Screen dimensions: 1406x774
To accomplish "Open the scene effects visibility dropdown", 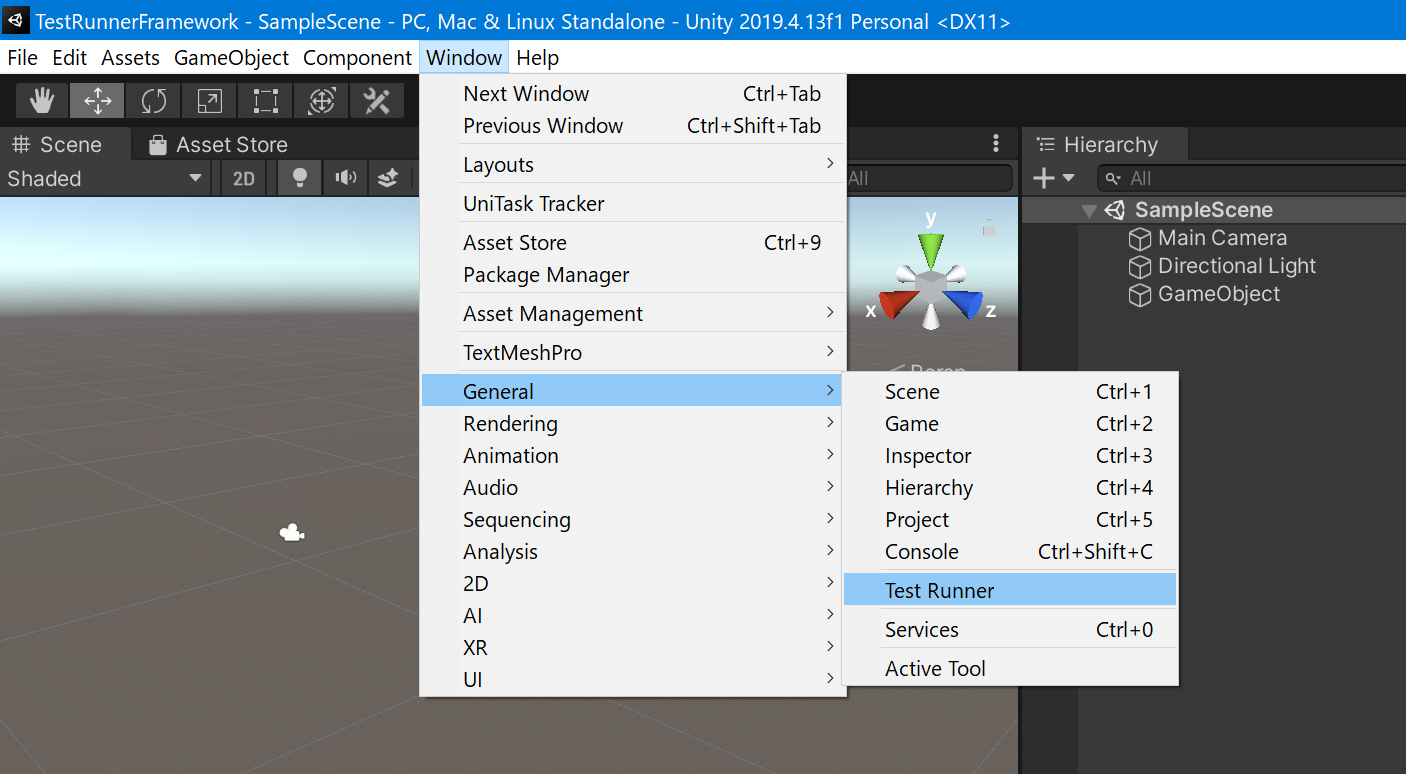I will [x=388, y=177].
